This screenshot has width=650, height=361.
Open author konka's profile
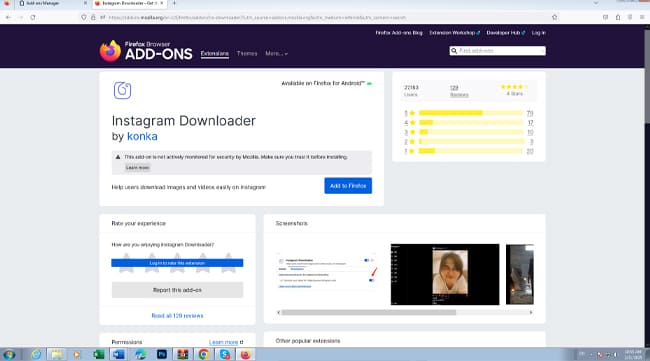[142, 136]
